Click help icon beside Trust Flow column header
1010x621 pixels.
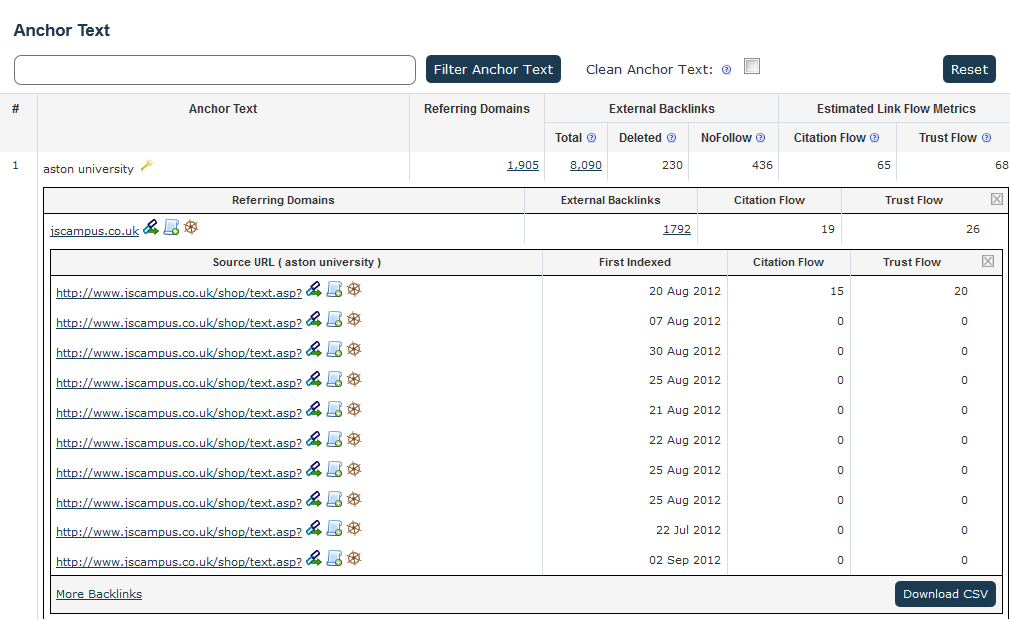986,138
